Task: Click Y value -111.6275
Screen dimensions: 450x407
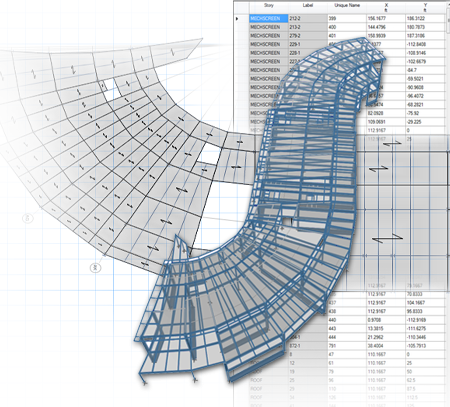Action: click(425, 329)
